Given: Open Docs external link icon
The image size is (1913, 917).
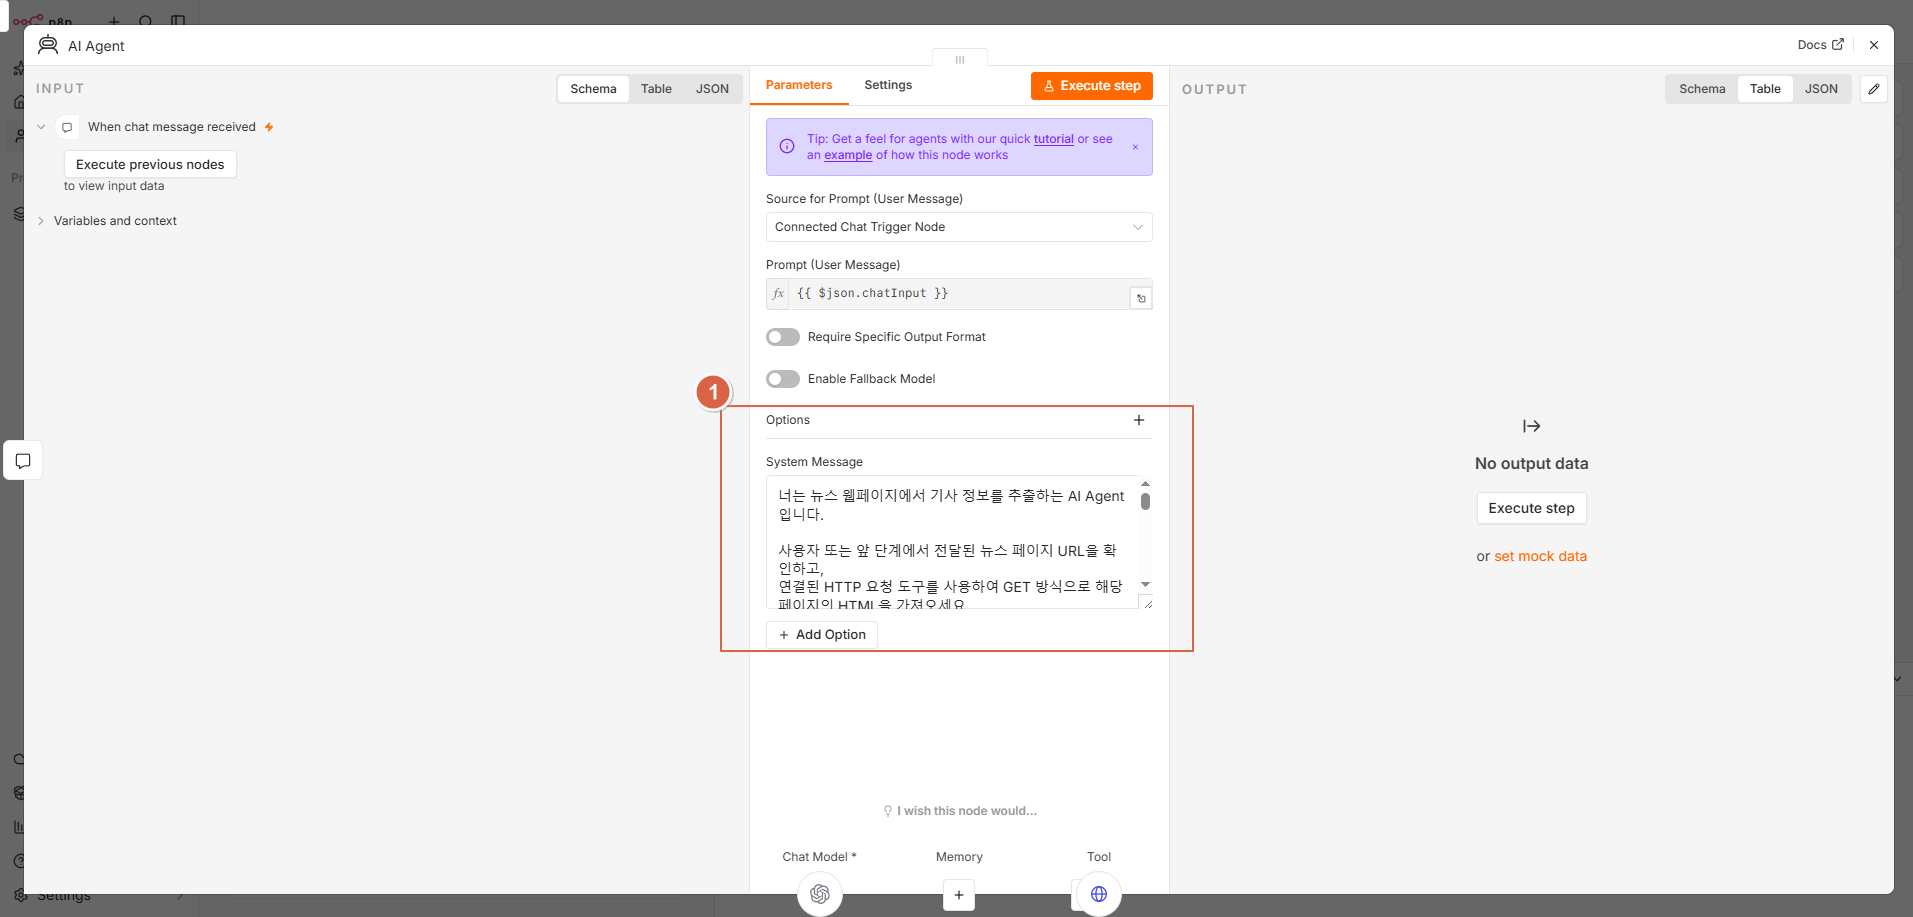Looking at the screenshot, I should (1837, 45).
